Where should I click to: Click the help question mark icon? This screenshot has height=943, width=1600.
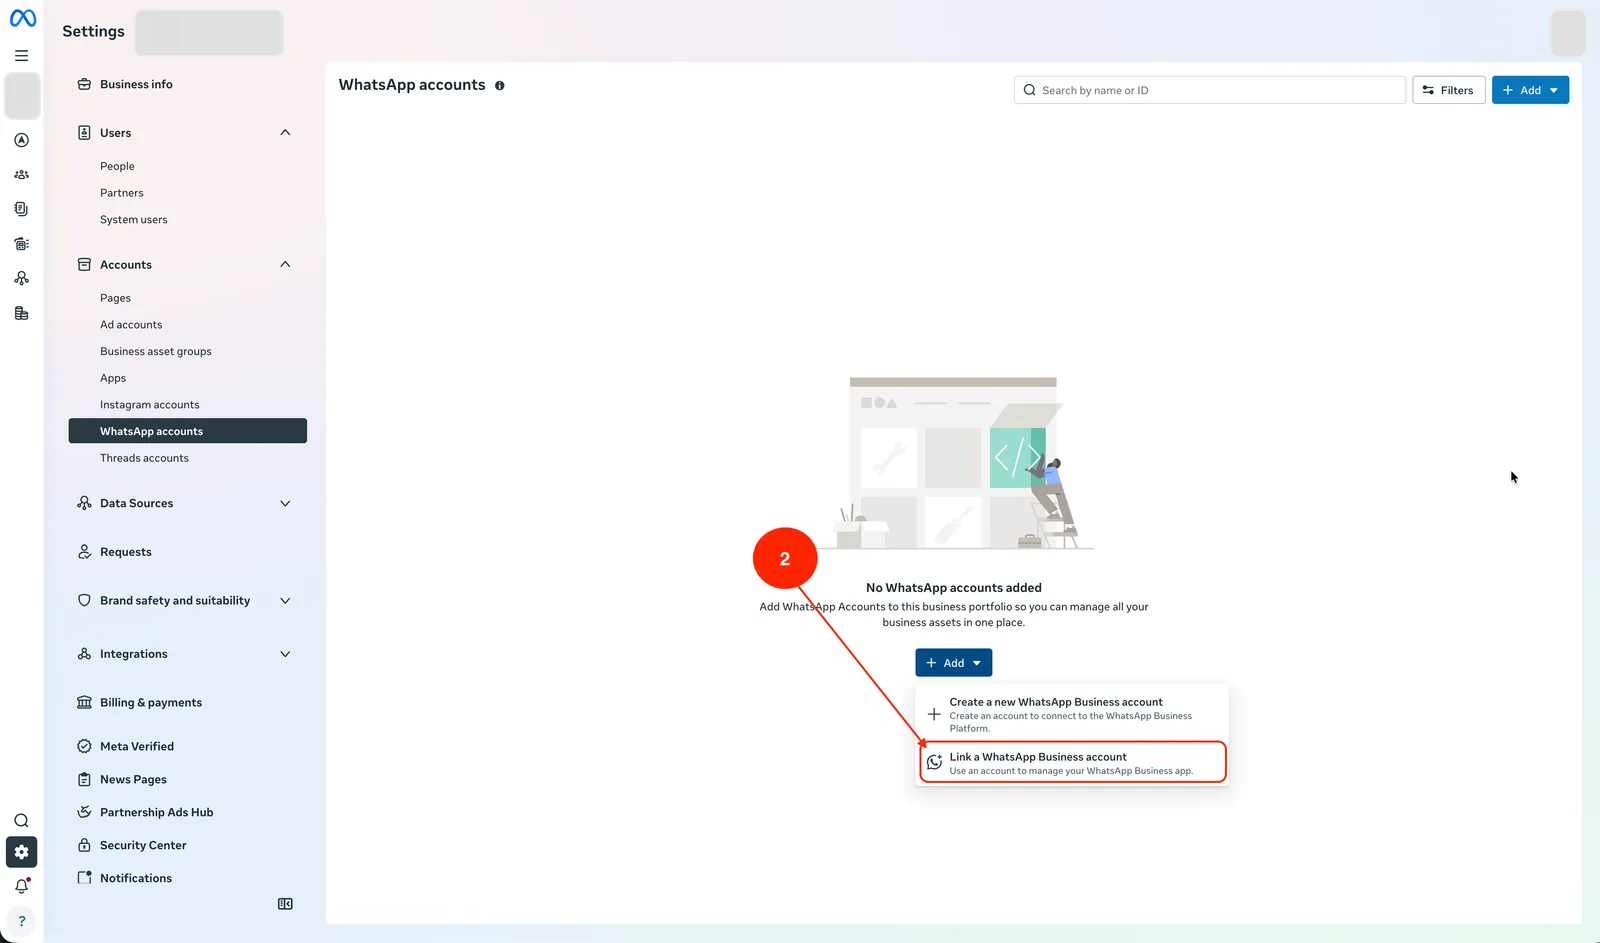pyautogui.click(x=21, y=921)
